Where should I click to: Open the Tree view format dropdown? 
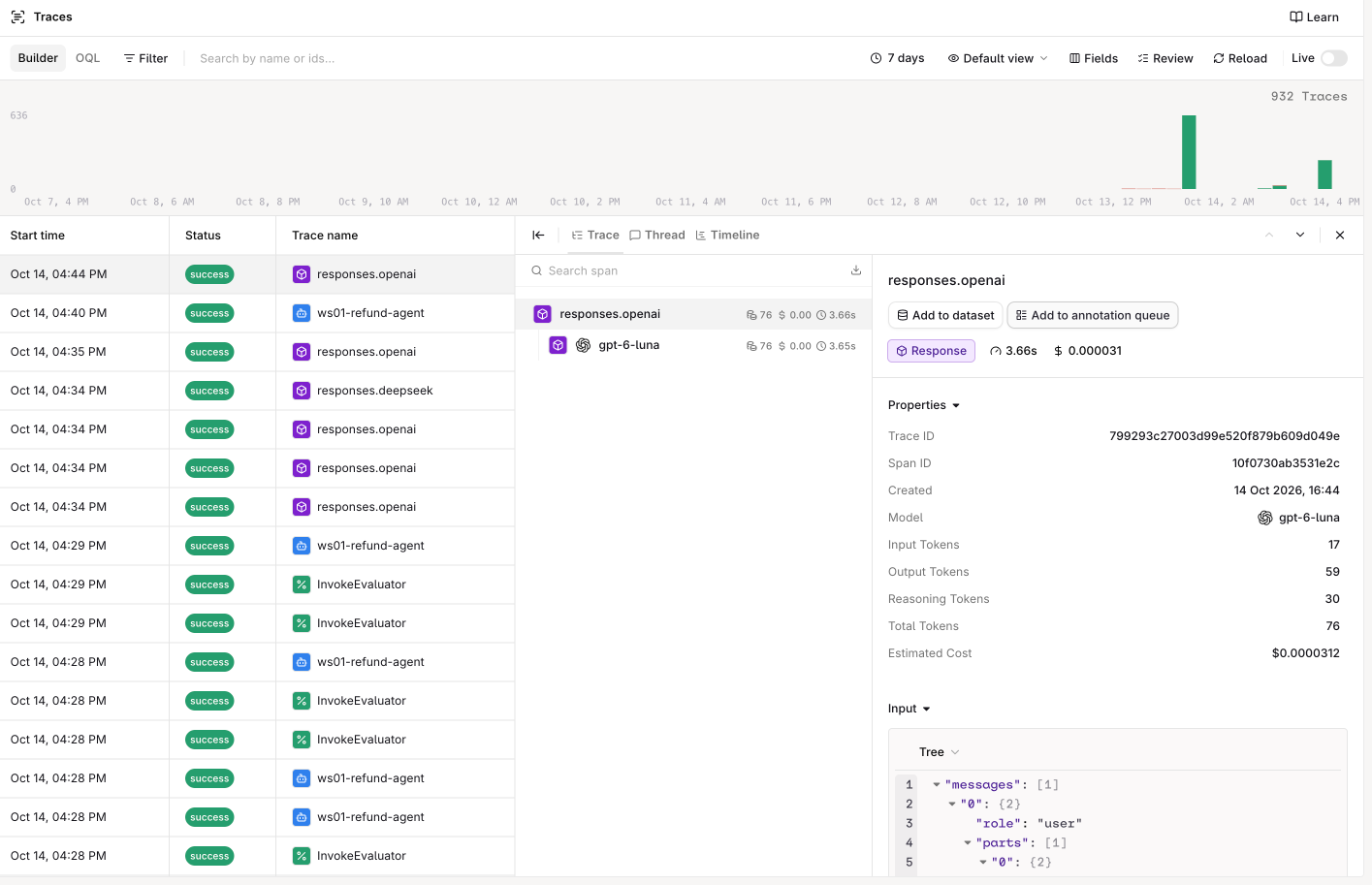pos(939,752)
